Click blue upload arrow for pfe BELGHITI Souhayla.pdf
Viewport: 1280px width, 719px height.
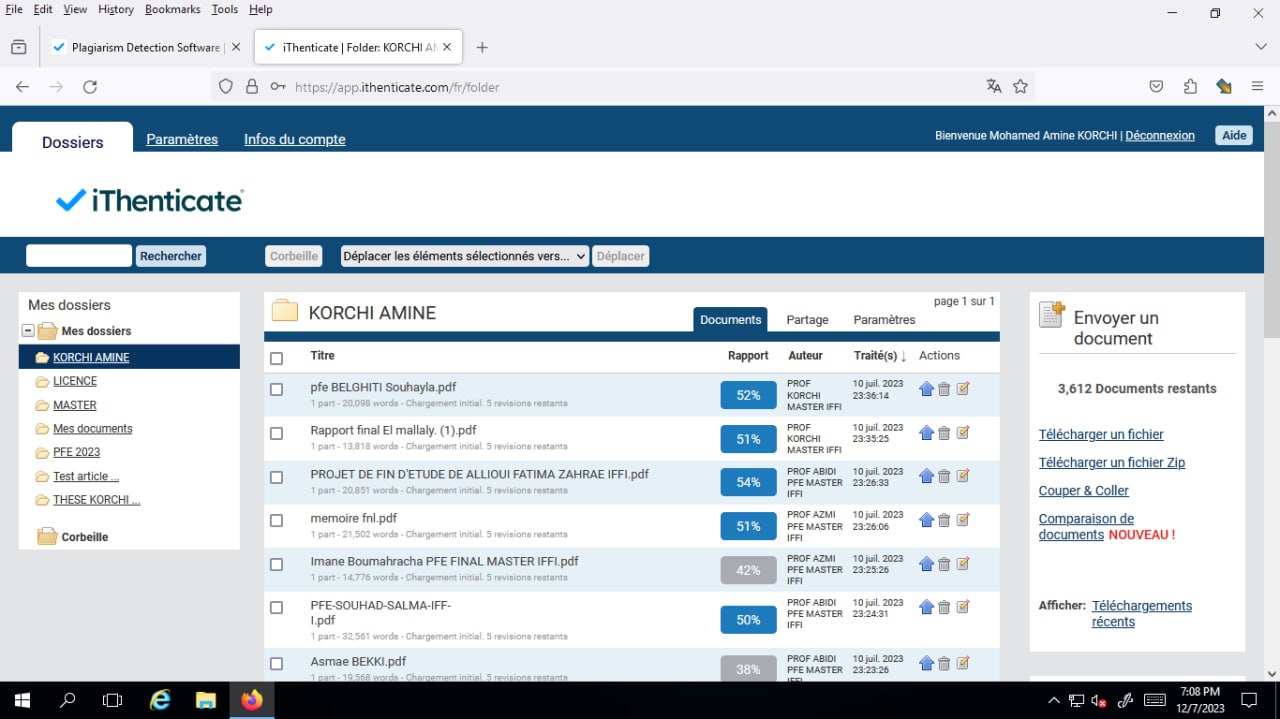(926, 389)
